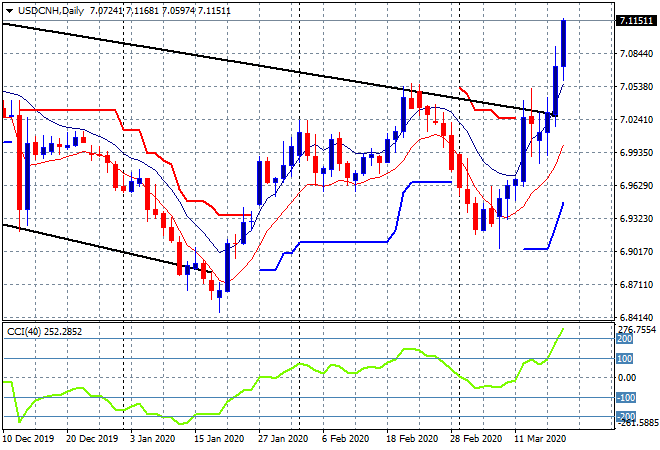The image size is (660, 450).
Task: Click the 6.96290 price axis label
Action: [x=636, y=186]
